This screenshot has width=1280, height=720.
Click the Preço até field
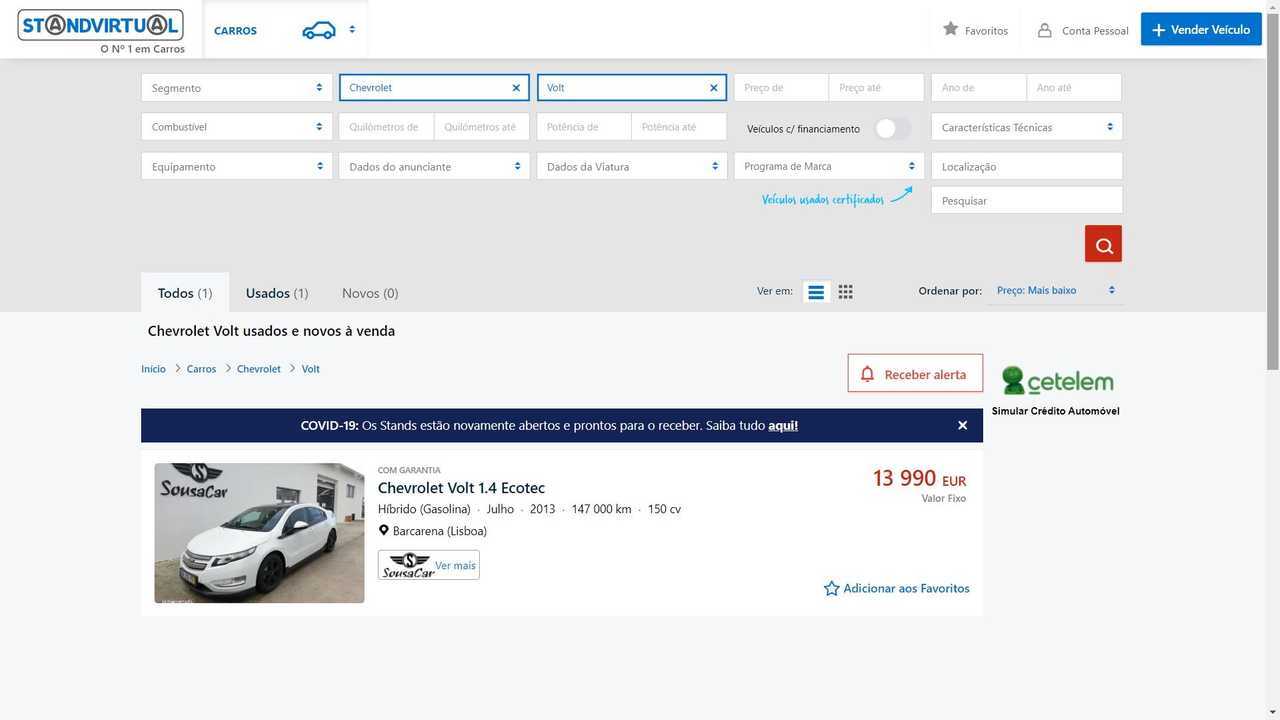[x=877, y=88]
